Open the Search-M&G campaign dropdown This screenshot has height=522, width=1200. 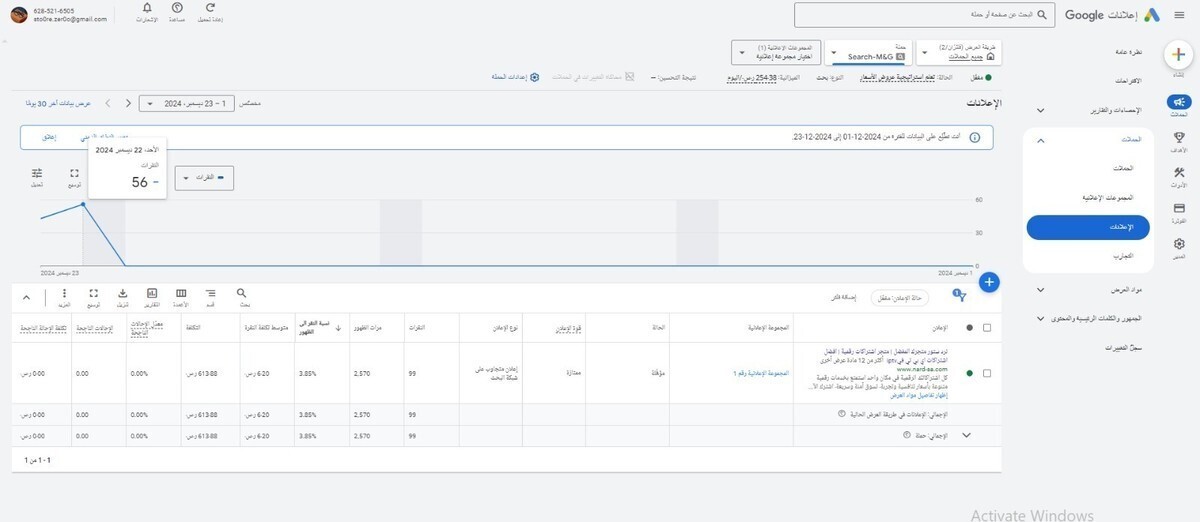click(869, 52)
